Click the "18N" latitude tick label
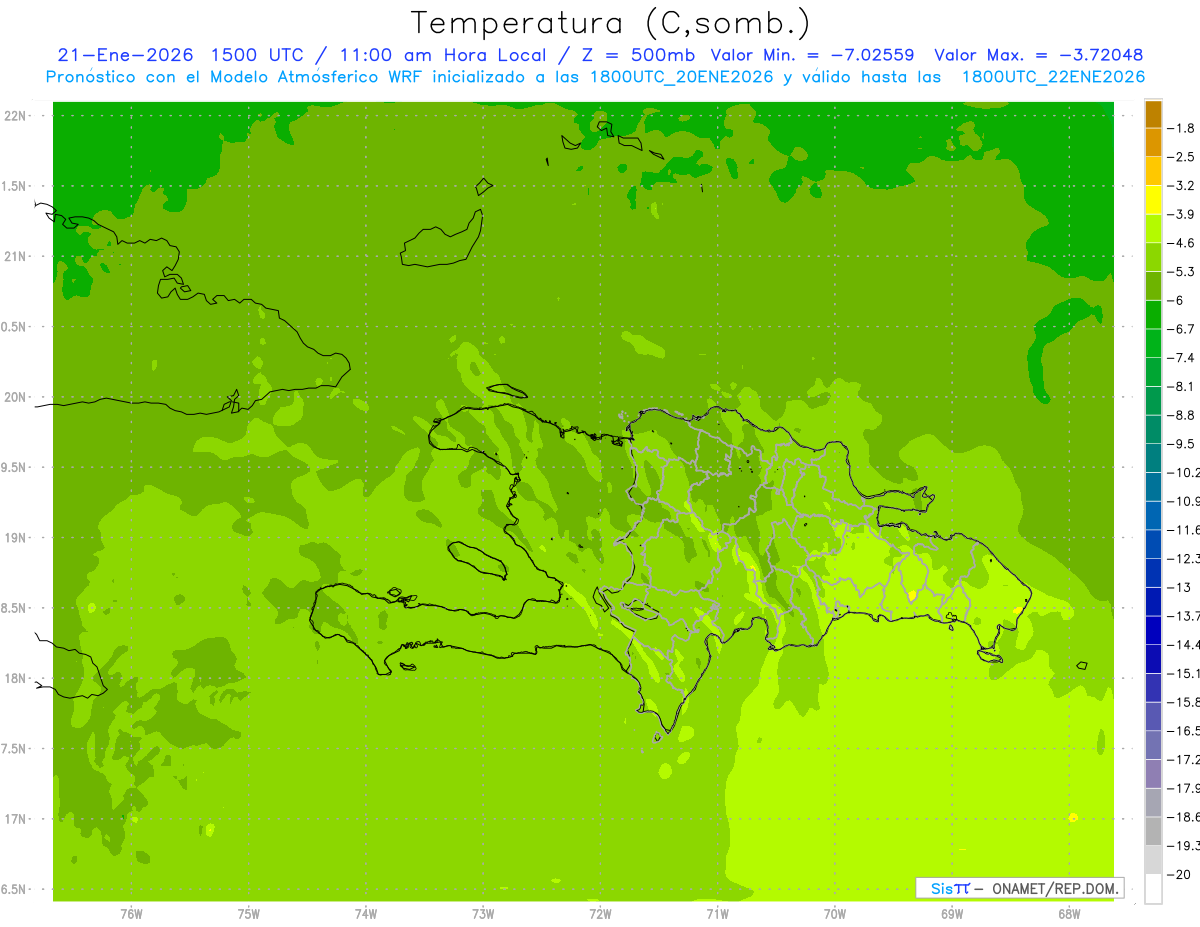The width and height of the screenshot is (1200, 927). (x=14, y=678)
